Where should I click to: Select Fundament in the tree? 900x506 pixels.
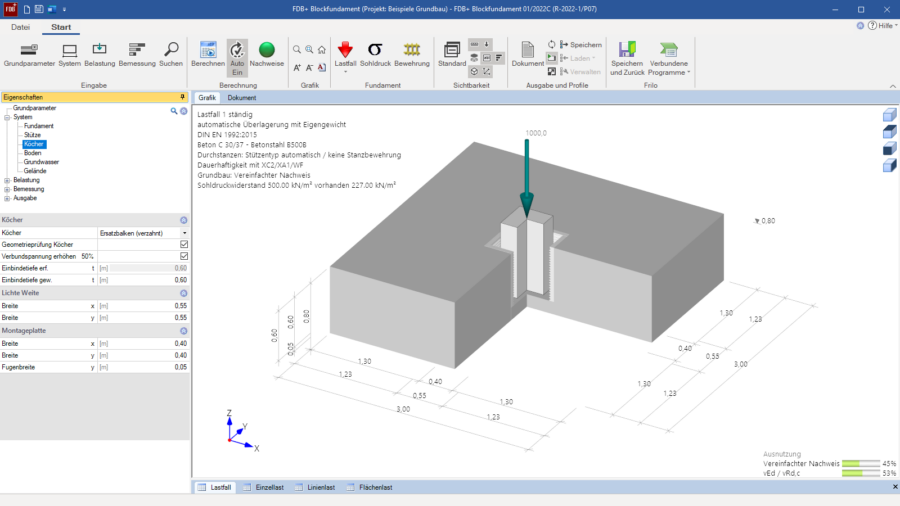[38, 126]
